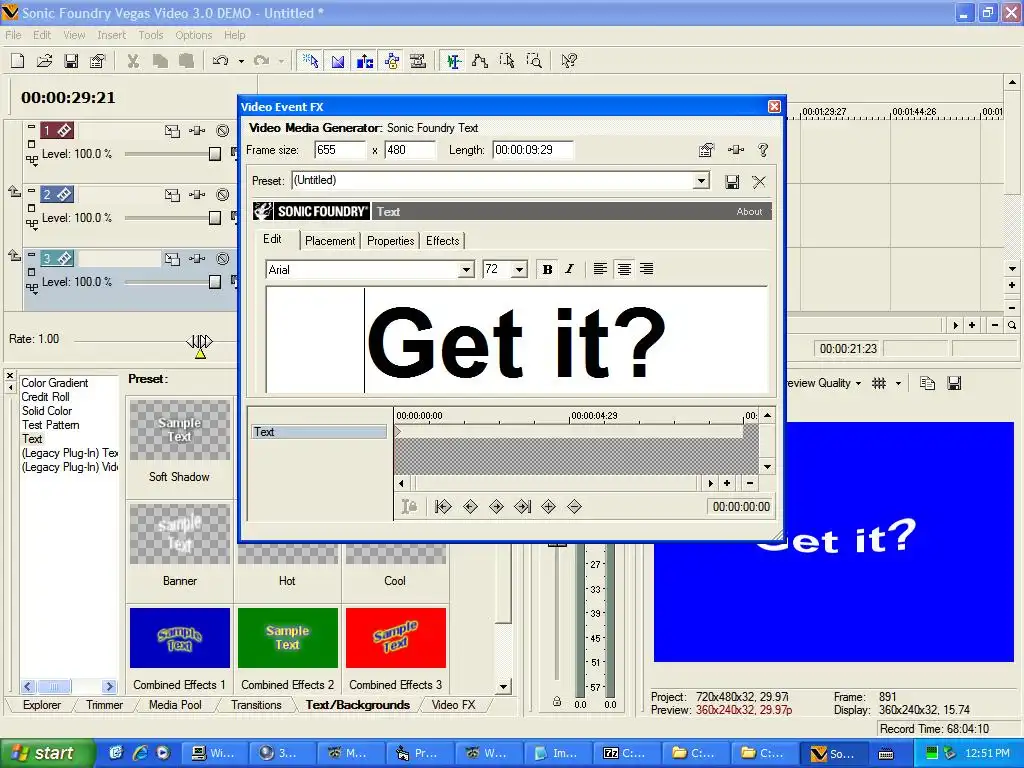The image size is (1024, 768).
Task: Set the track 3 level slider
Action: click(215, 281)
